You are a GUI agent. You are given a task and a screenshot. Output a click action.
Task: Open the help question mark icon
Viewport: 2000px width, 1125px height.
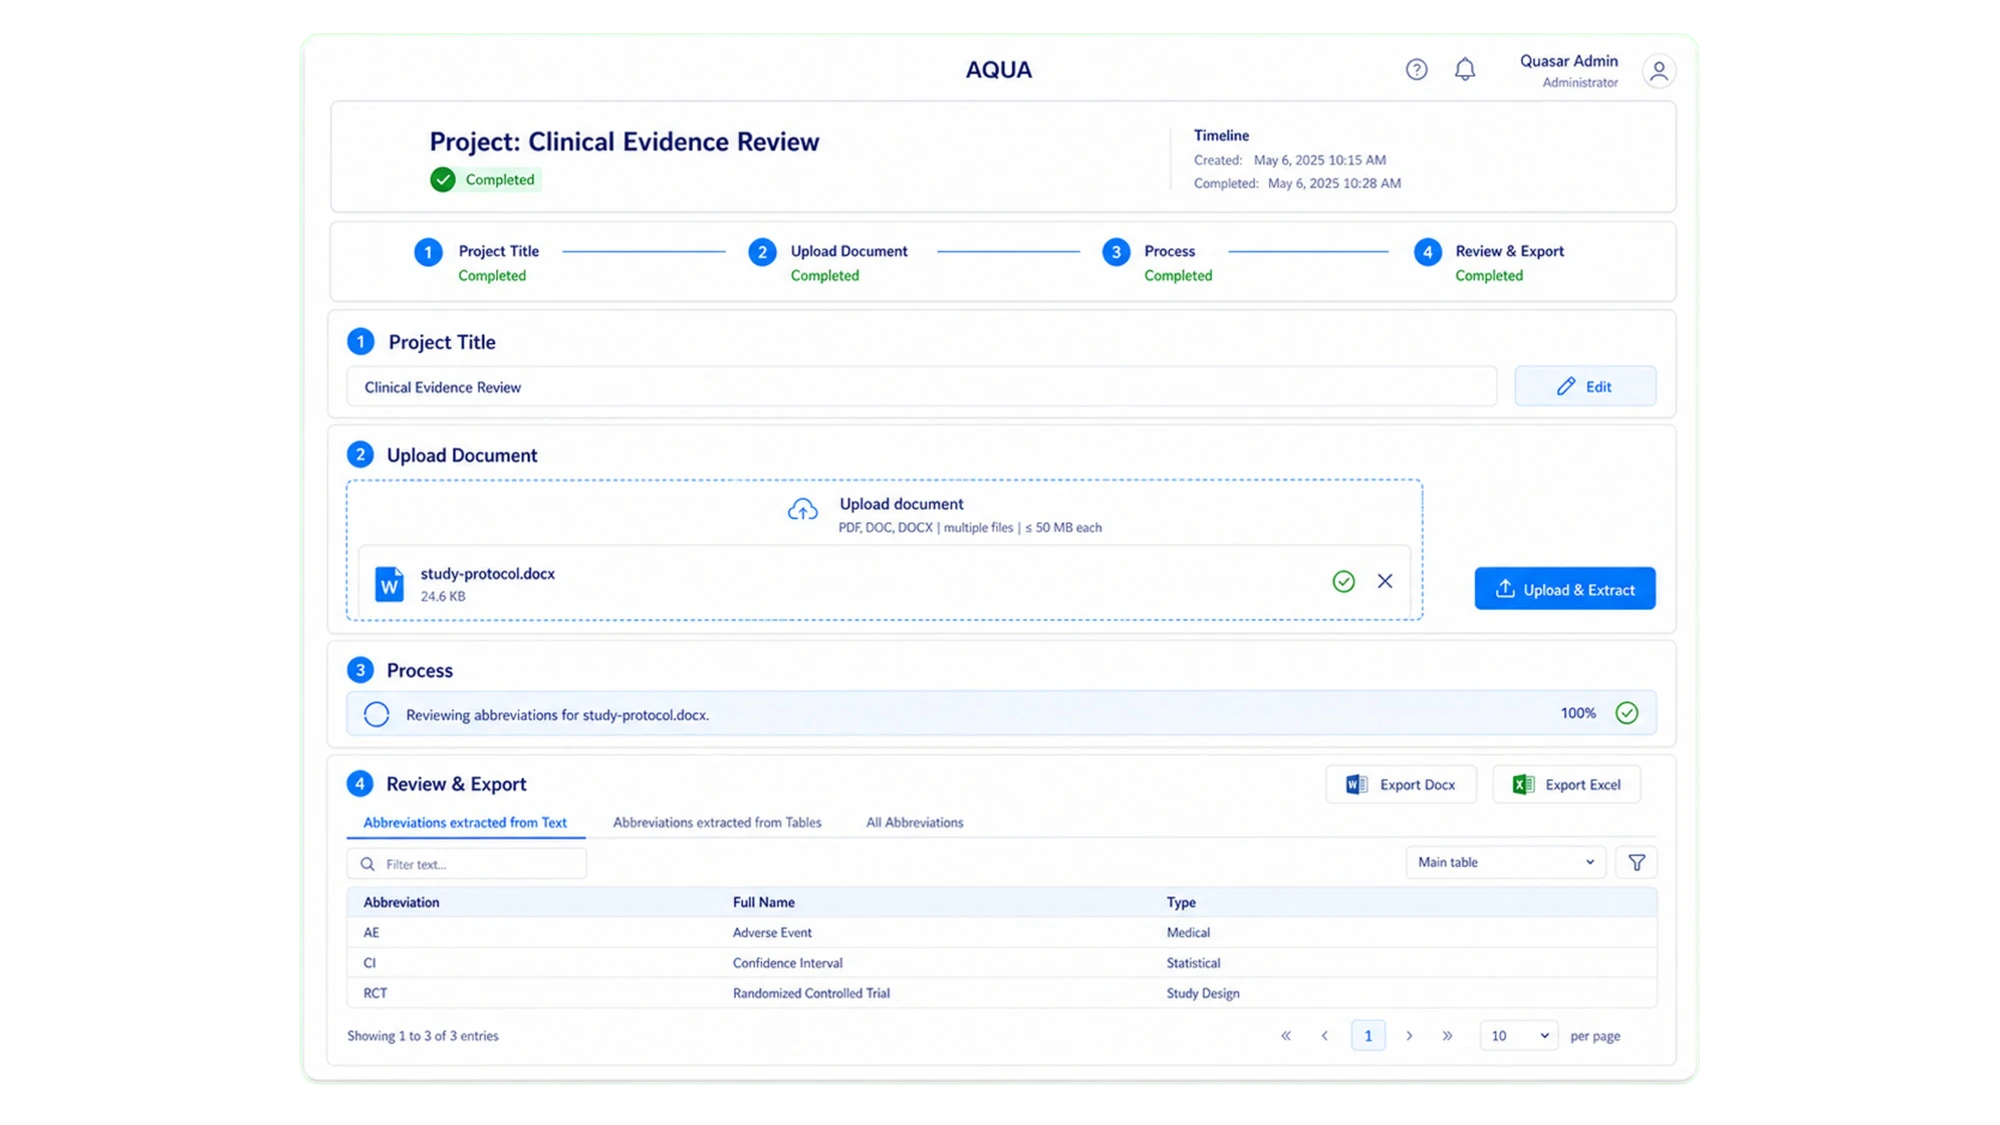tap(1416, 69)
